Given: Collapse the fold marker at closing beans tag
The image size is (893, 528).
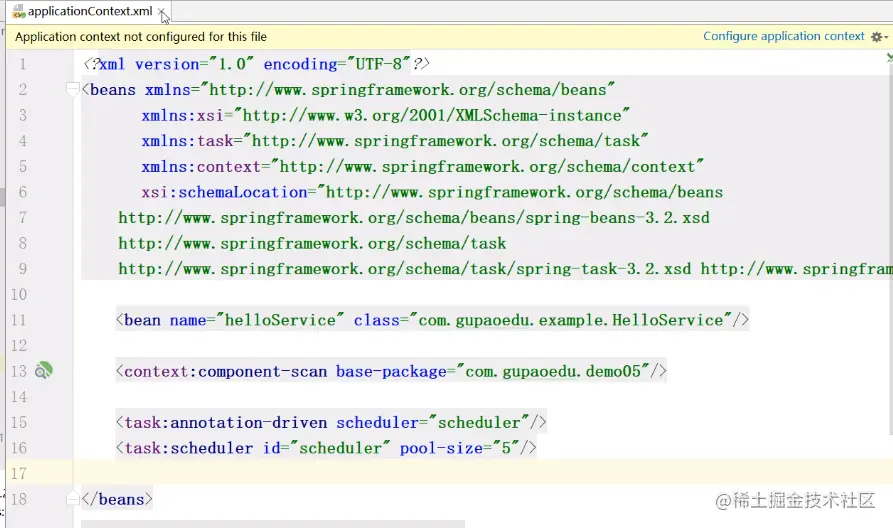Looking at the screenshot, I should 72,498.
